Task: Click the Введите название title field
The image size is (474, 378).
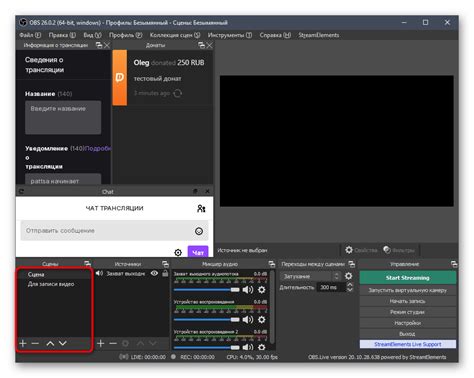Action: click(x=63, y=117)
